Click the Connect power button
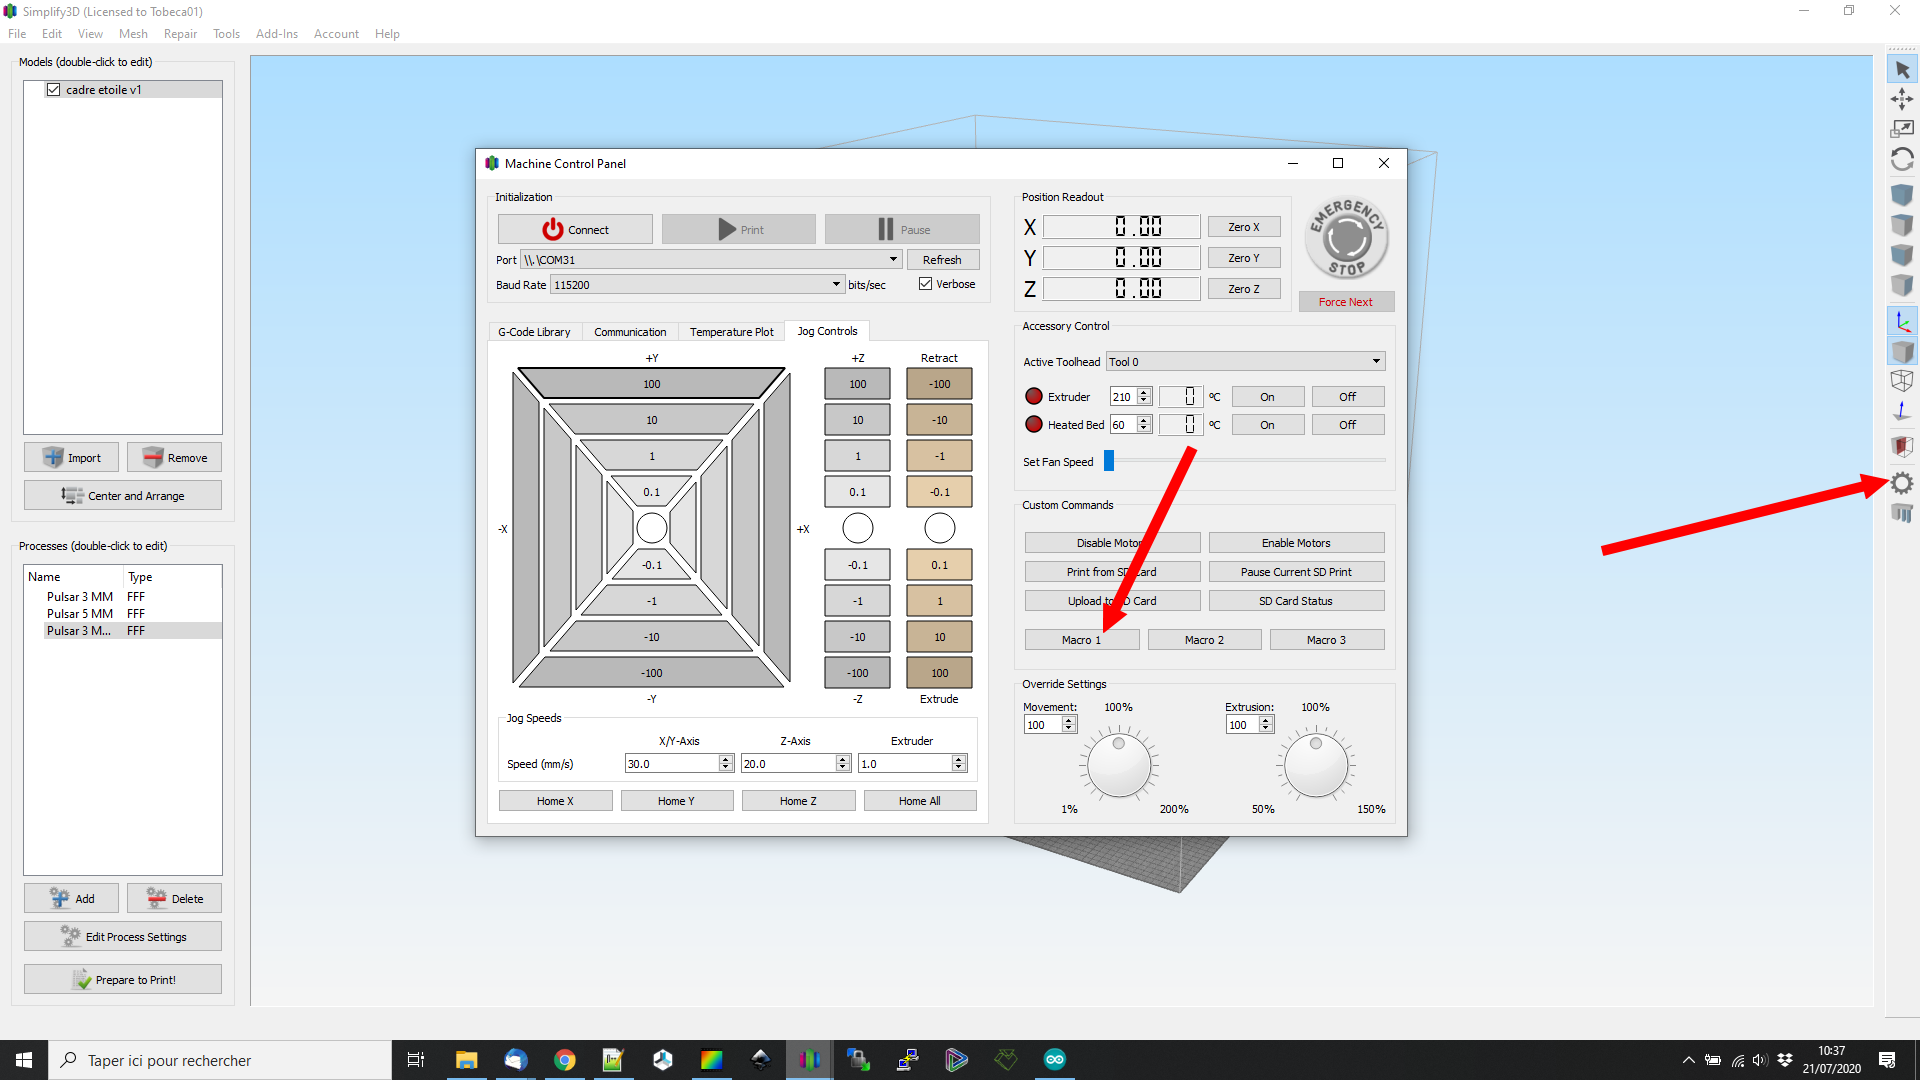 click(575, 230)
